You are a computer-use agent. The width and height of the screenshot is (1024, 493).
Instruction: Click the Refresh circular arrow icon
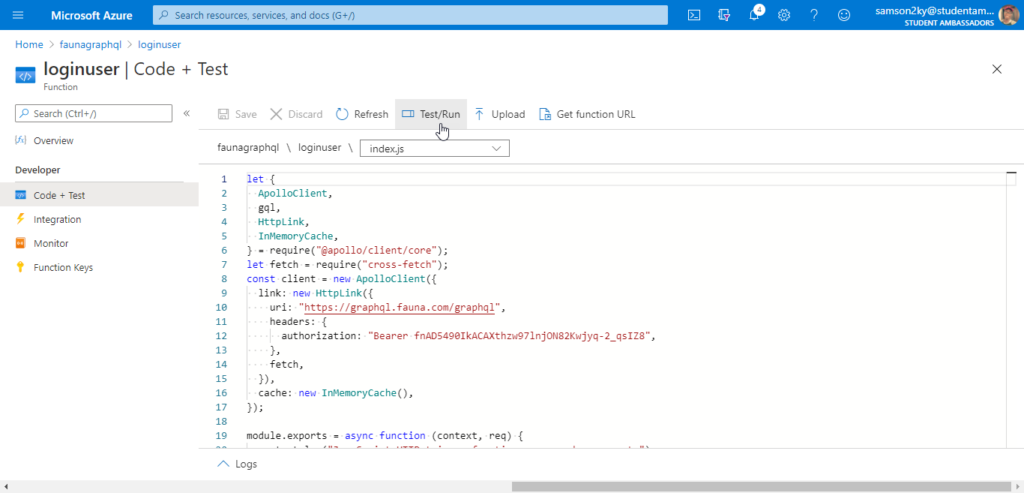(342, 114)
